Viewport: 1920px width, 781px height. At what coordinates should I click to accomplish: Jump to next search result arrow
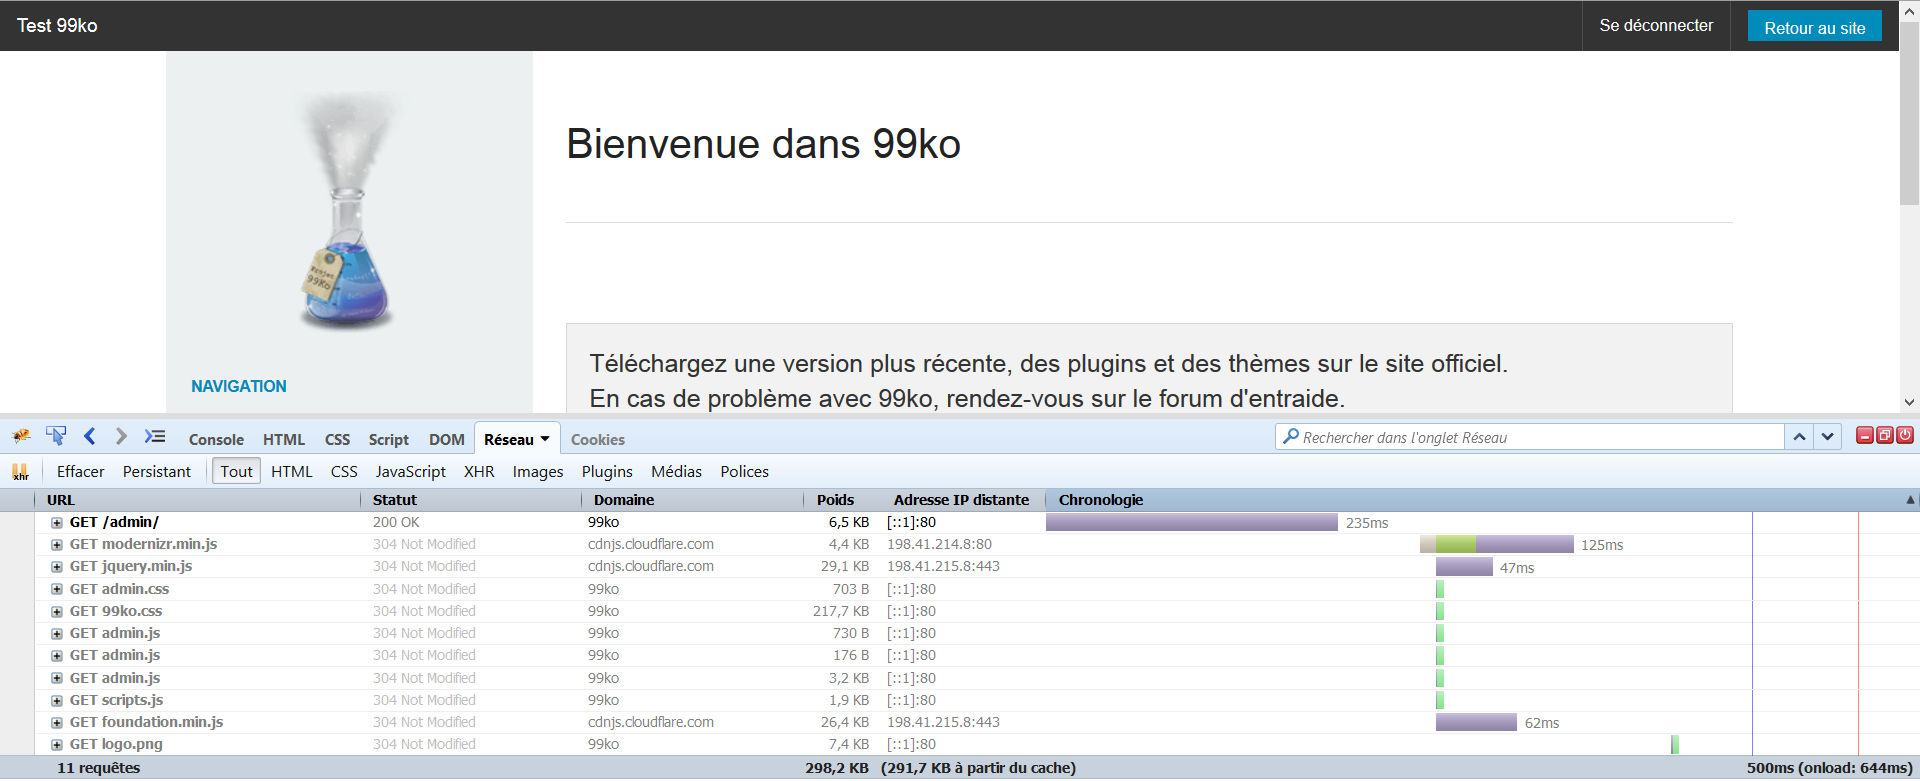[1828, 437]
